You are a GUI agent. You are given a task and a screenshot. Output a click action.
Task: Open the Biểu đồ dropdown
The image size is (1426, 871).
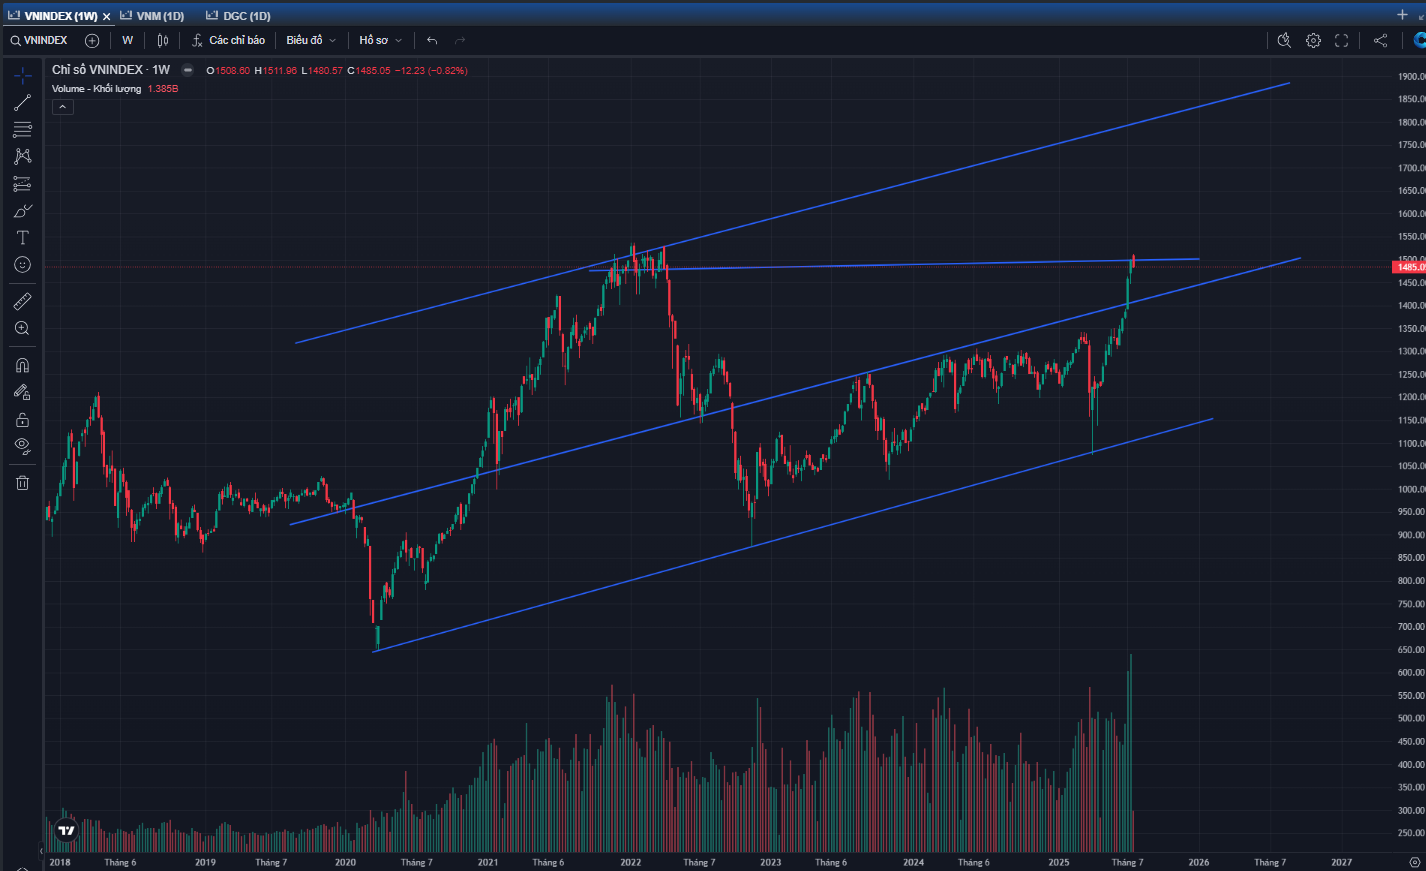click(311, 40)
